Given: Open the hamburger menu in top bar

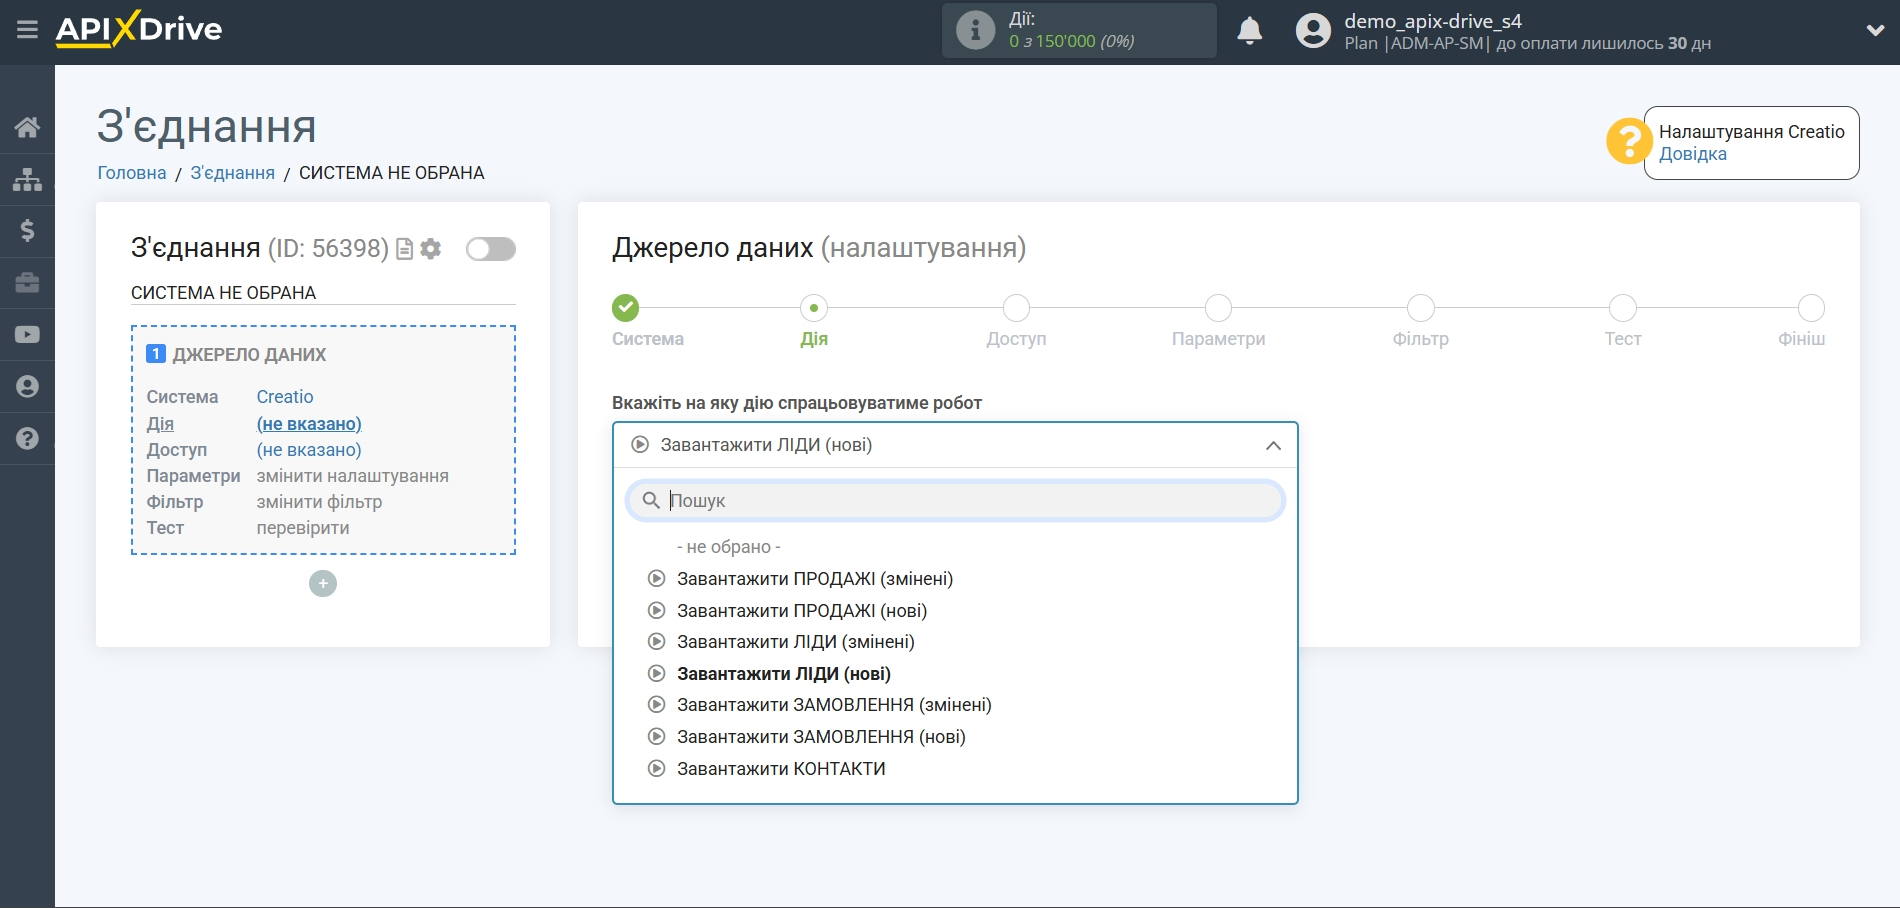Looking at the screenshot, I should [x=27, y=30].
